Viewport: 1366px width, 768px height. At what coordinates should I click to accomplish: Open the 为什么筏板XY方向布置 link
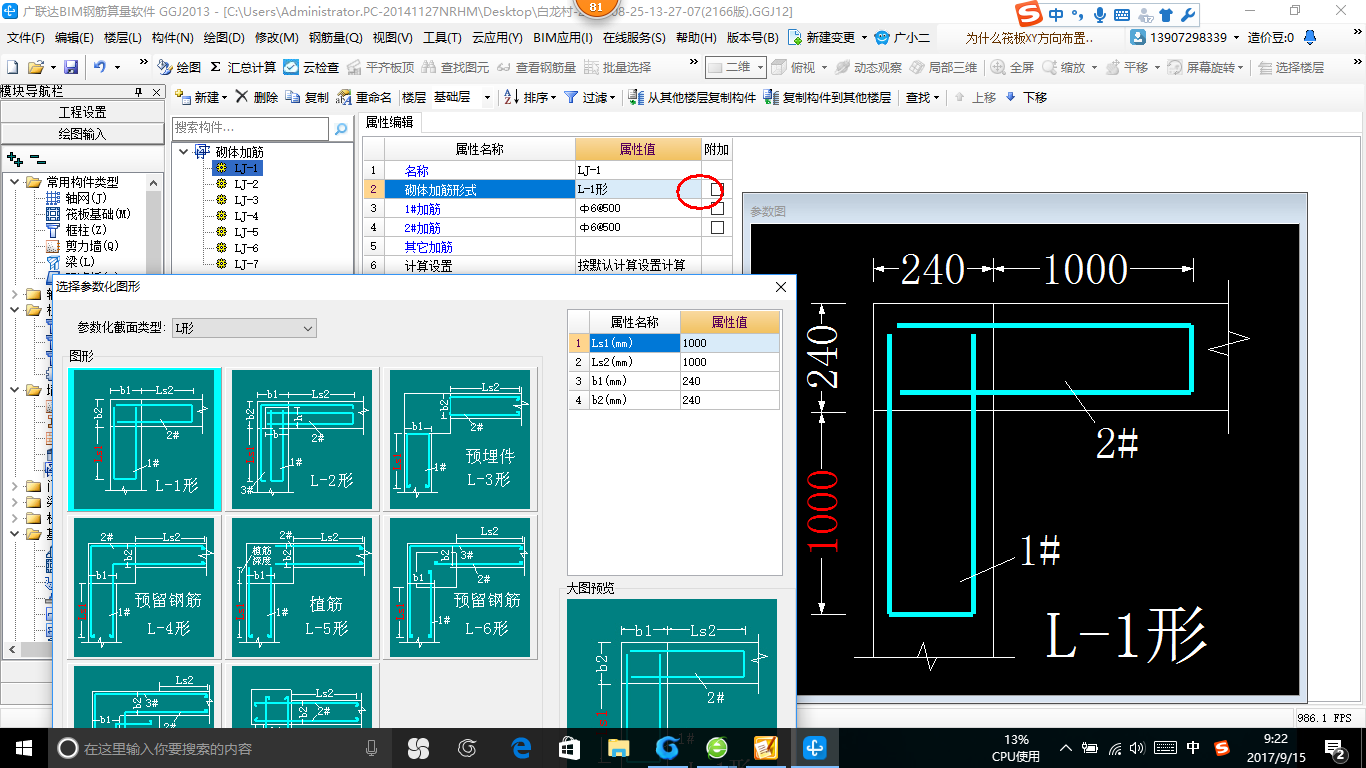(x=1029, y=37)
